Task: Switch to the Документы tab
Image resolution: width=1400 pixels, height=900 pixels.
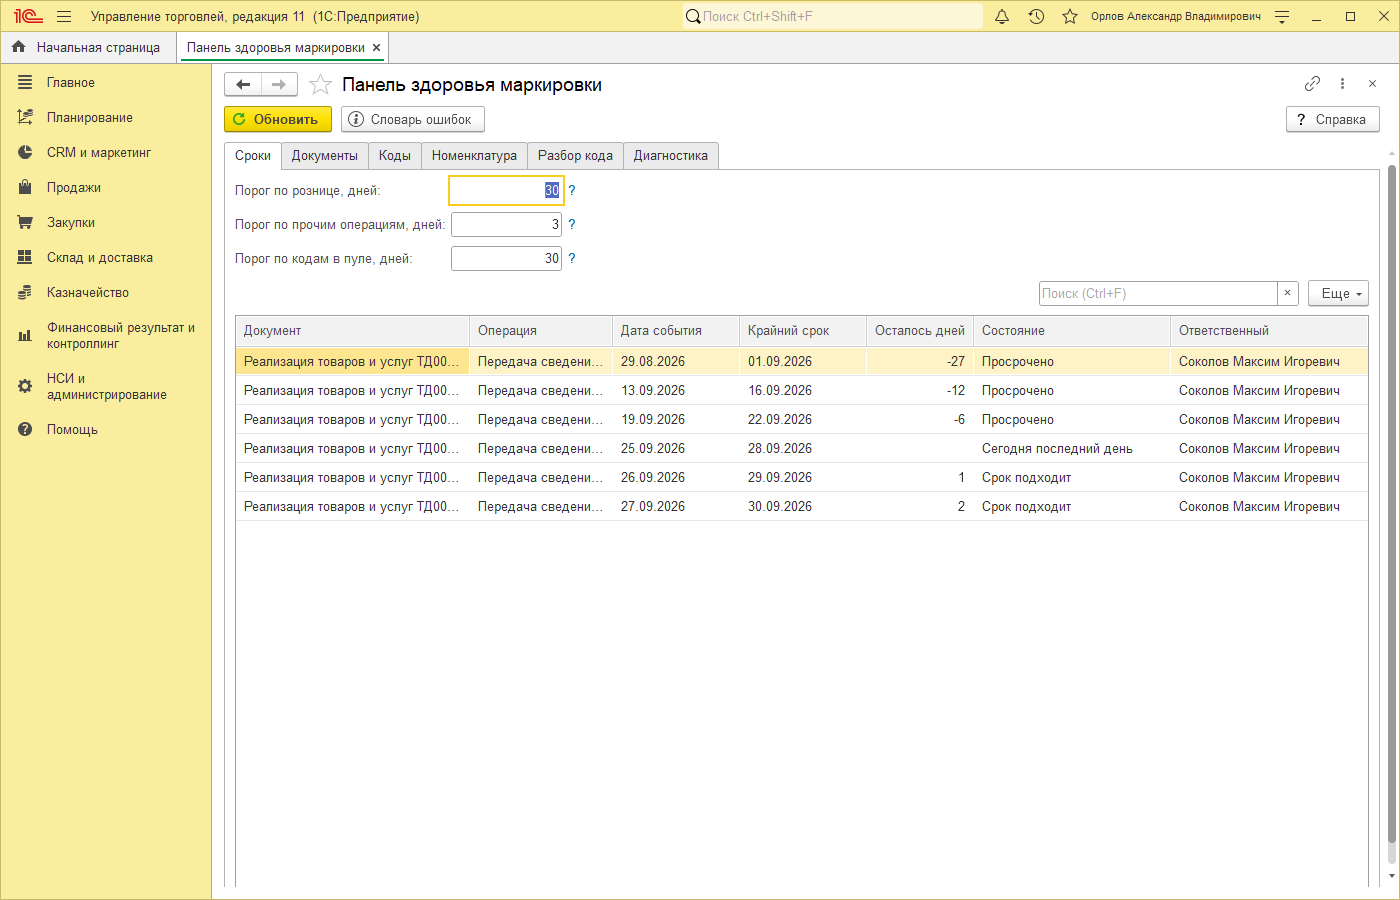Action: pyautogui.click(x=325, y=155)
